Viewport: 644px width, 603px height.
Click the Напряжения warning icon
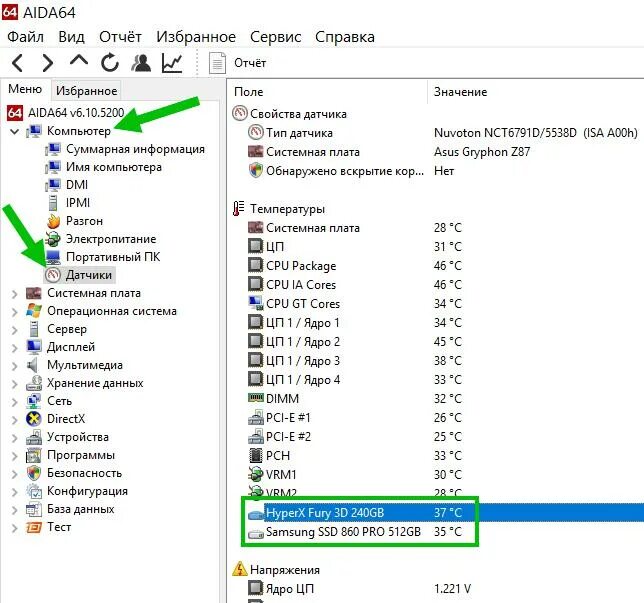239,569
